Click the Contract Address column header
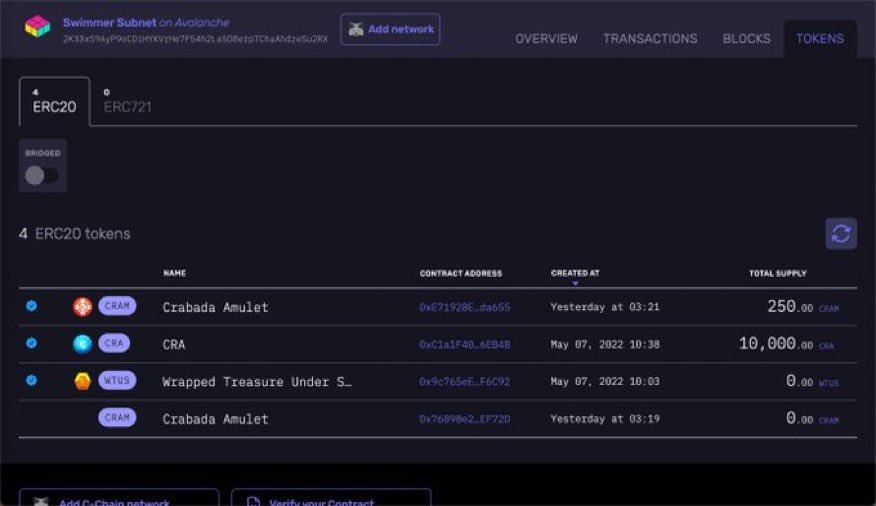 click(x=461, y=273)
